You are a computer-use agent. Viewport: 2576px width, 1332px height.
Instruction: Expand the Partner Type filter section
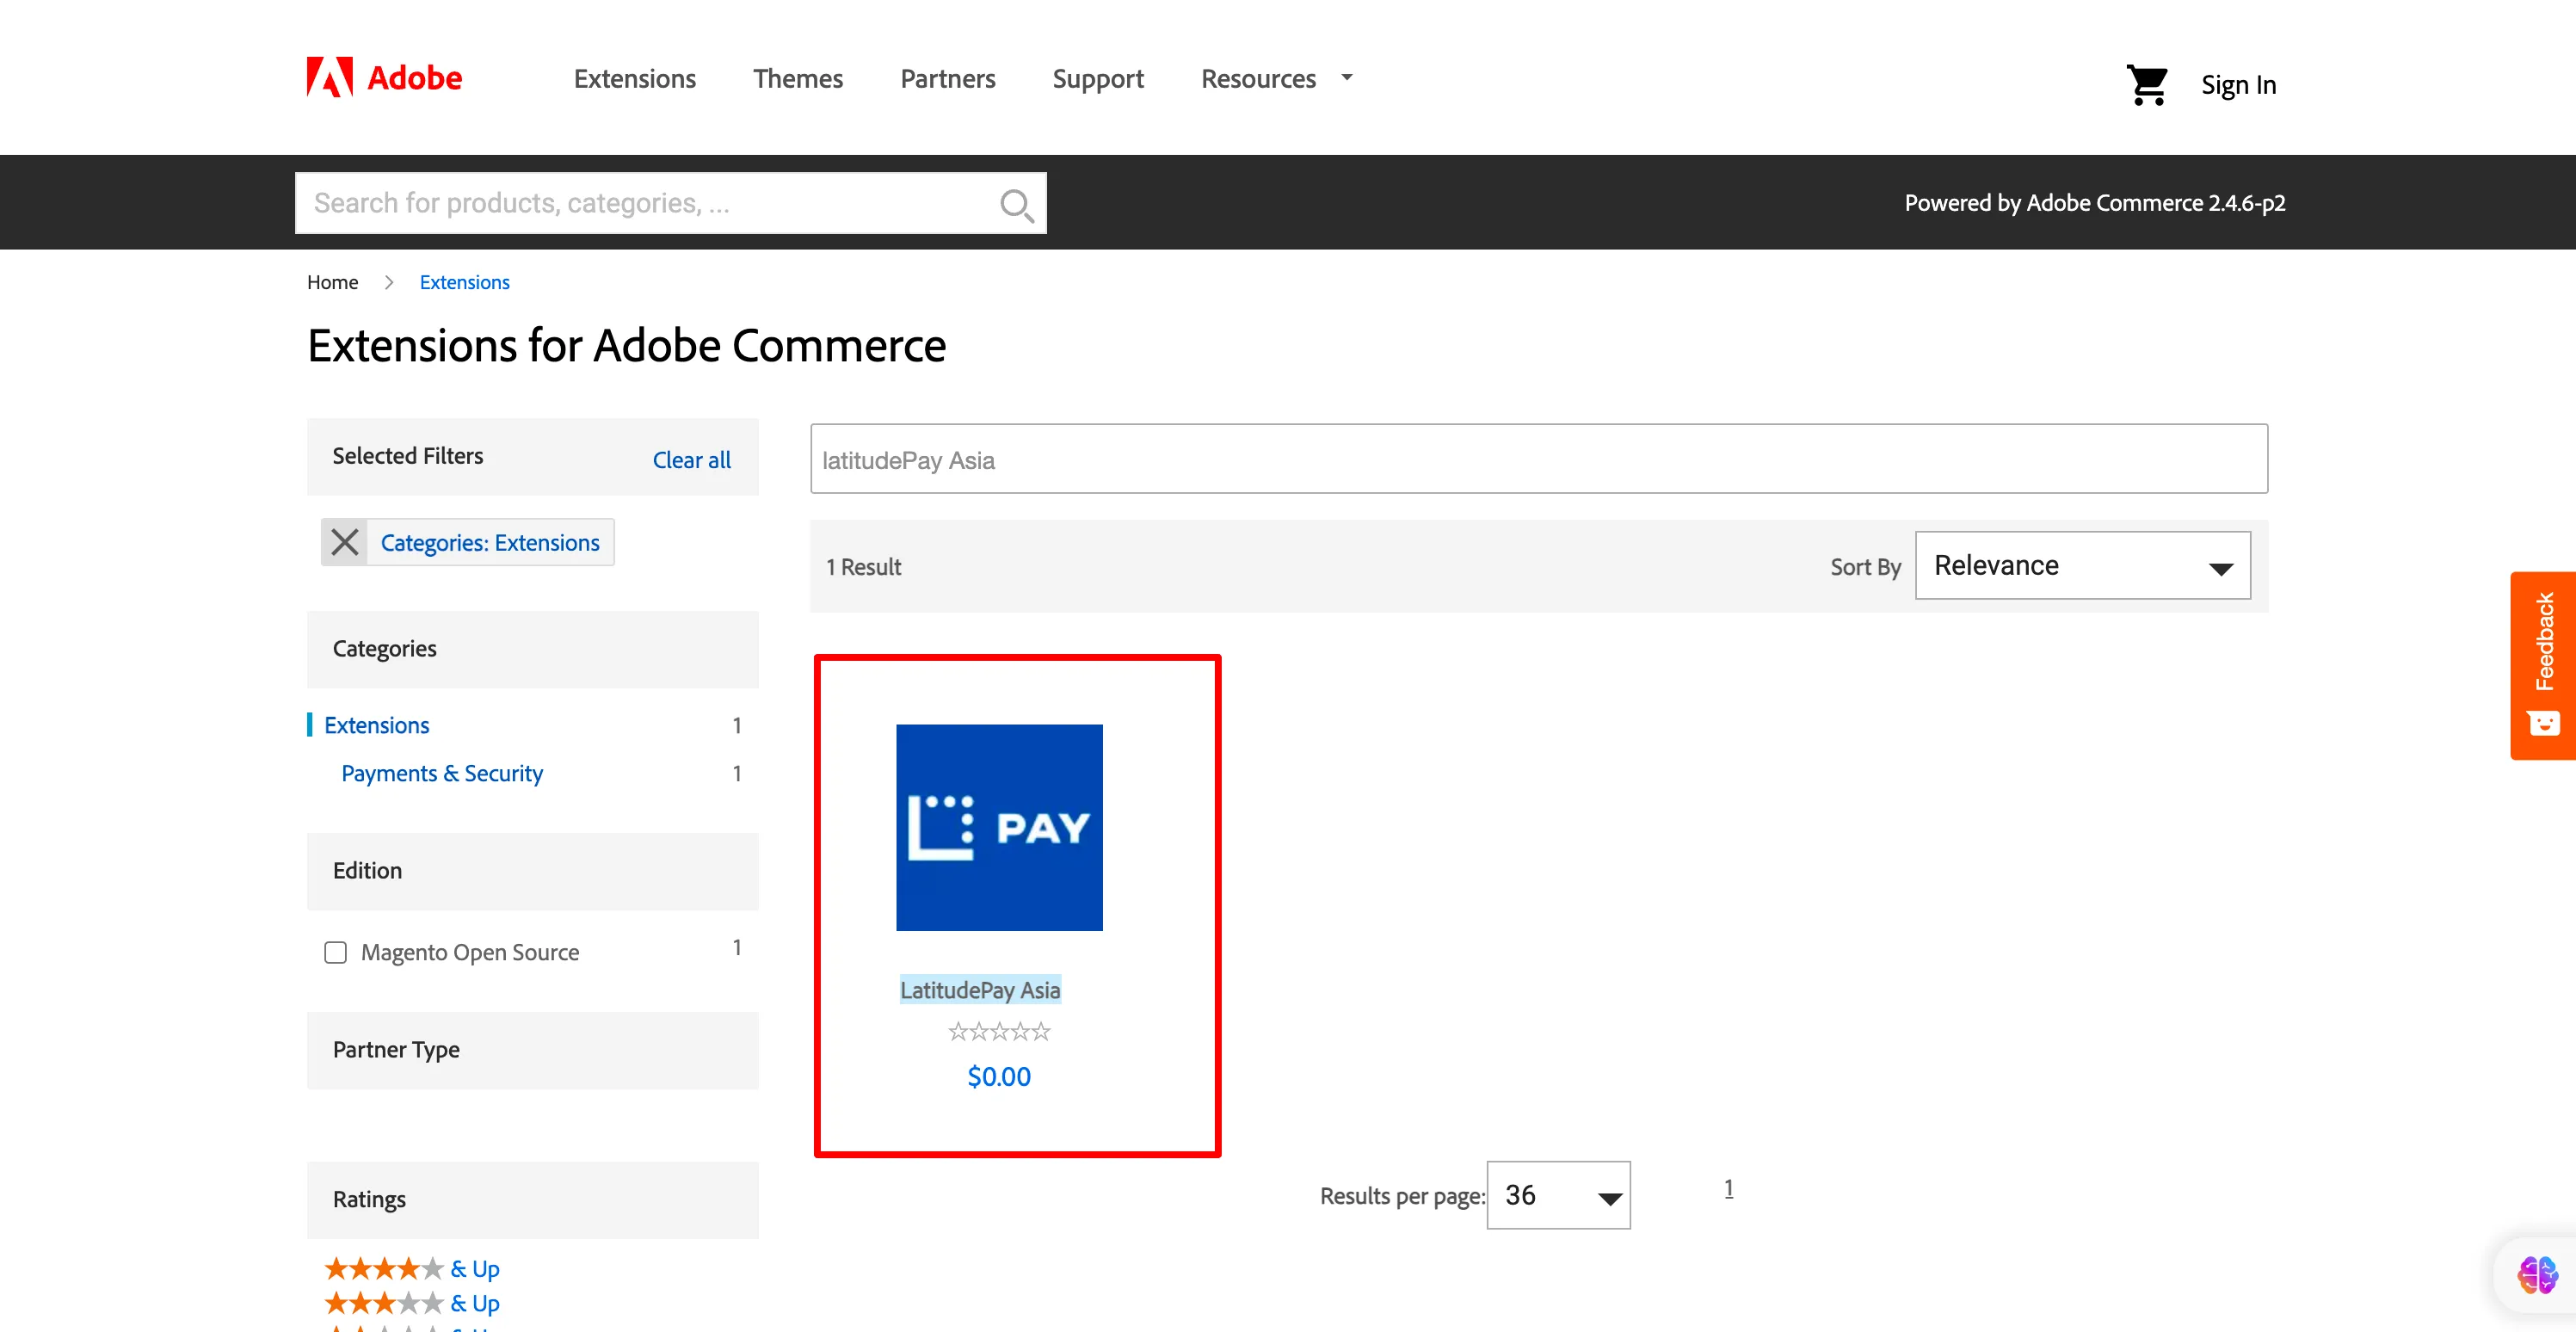(x=533, y=1050)
